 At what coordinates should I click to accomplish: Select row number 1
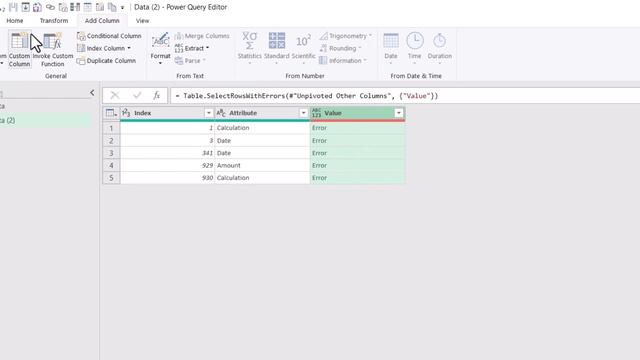coord(111,128)
